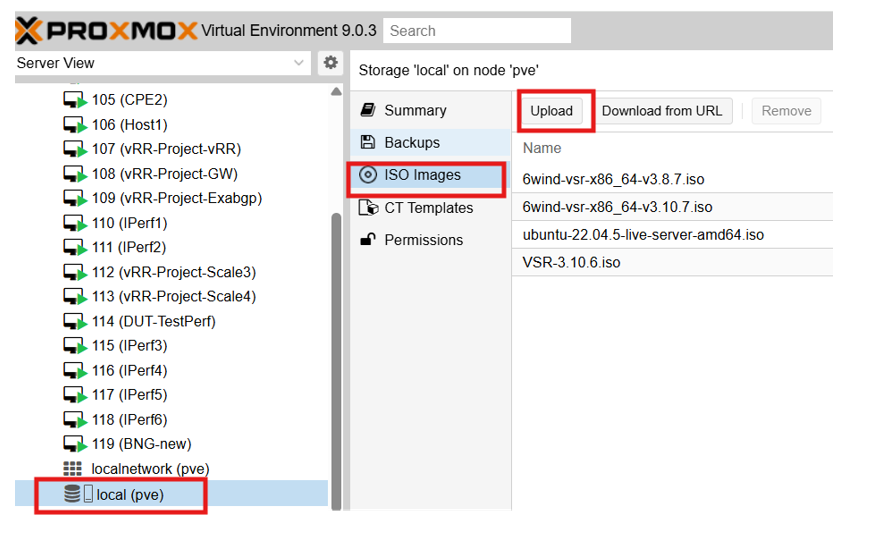Open the Server View dropdown
Image resolution: width=882 pixels, height=535 pixels.
(163, 63)
